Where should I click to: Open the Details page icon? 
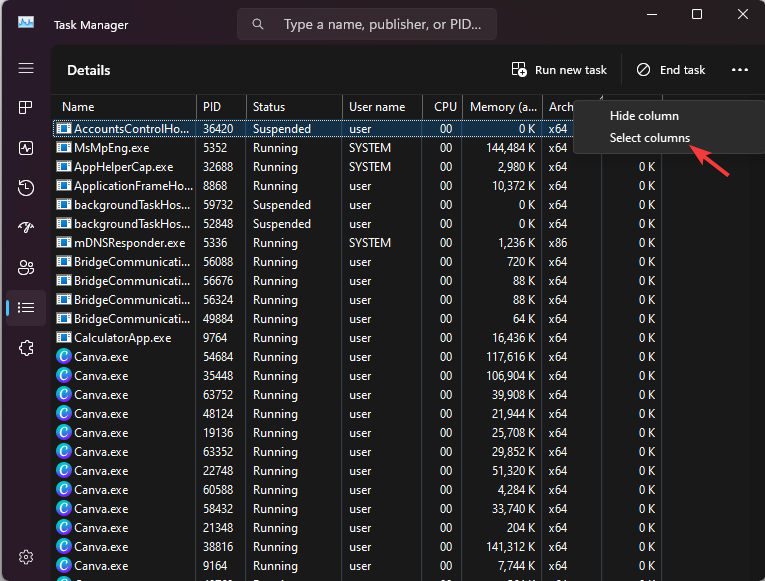[26, 308]
